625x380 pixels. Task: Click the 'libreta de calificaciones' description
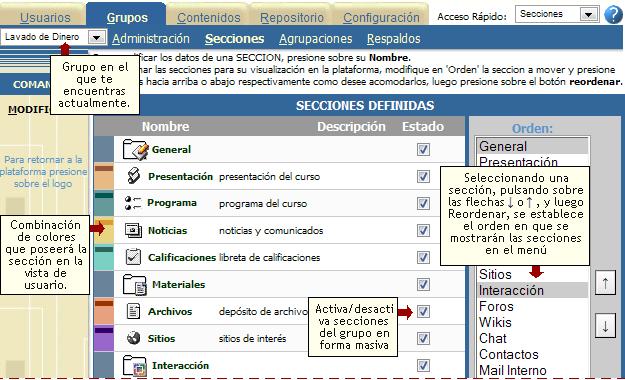tap(269, 258)
